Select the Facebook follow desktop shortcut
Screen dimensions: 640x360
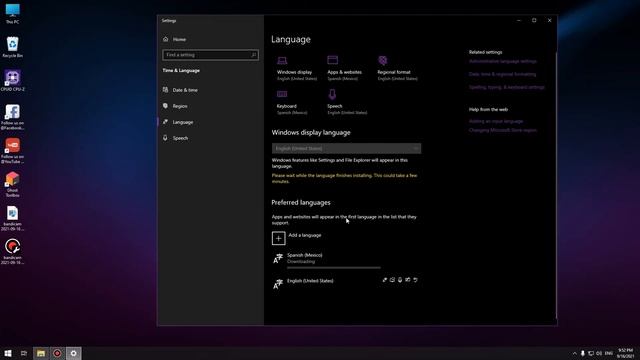(x=13, y=117)
